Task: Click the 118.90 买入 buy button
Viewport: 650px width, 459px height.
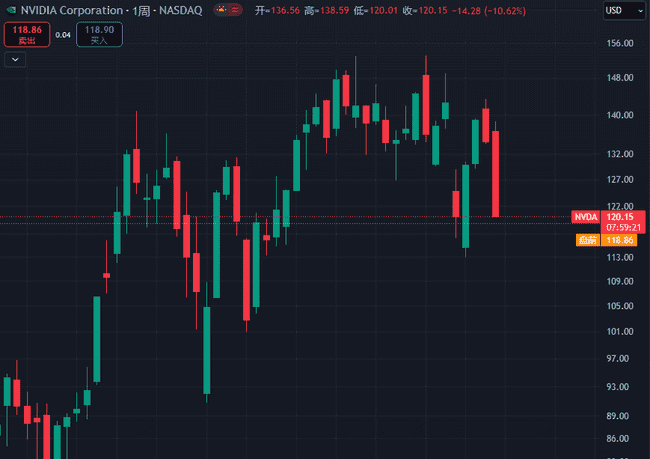Action: pyautogui.click(x=99, y=34)
